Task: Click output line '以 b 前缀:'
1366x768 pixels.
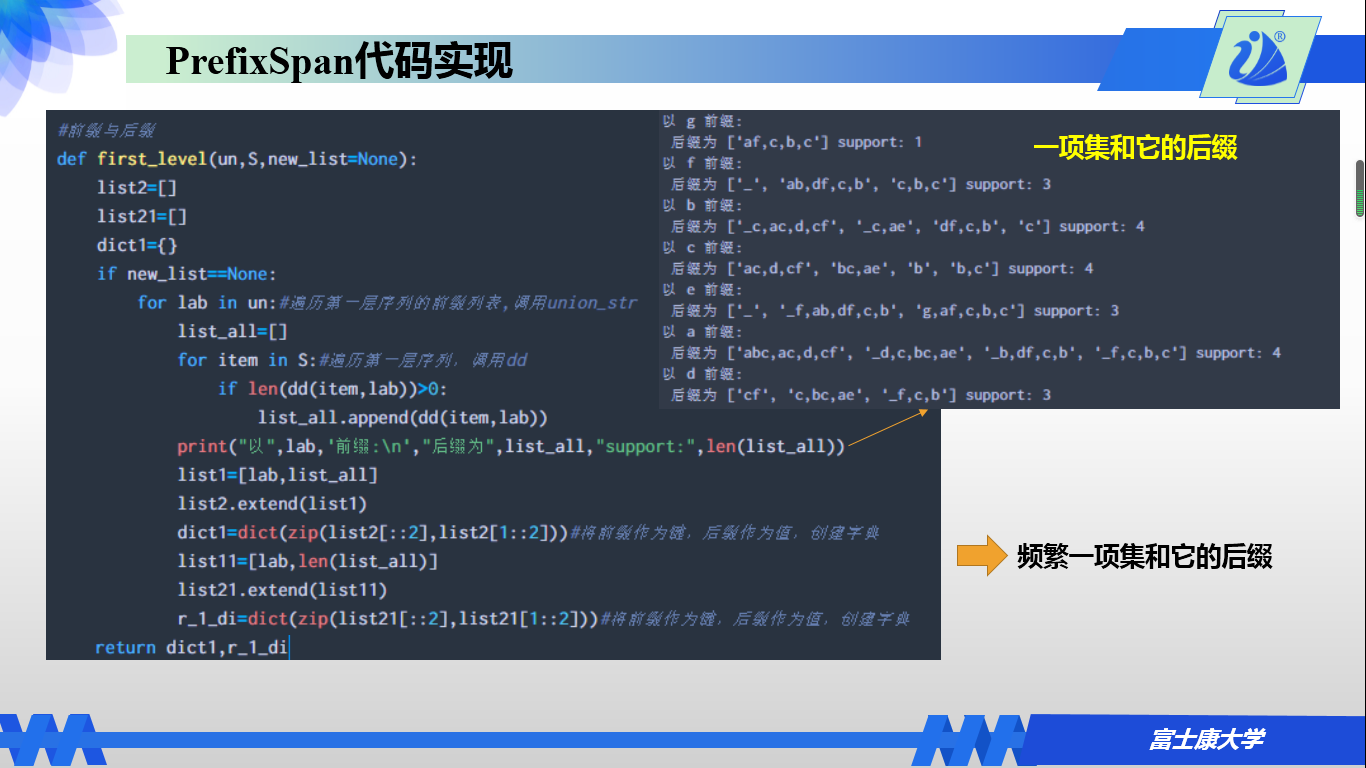Action: tap(702, 205)
